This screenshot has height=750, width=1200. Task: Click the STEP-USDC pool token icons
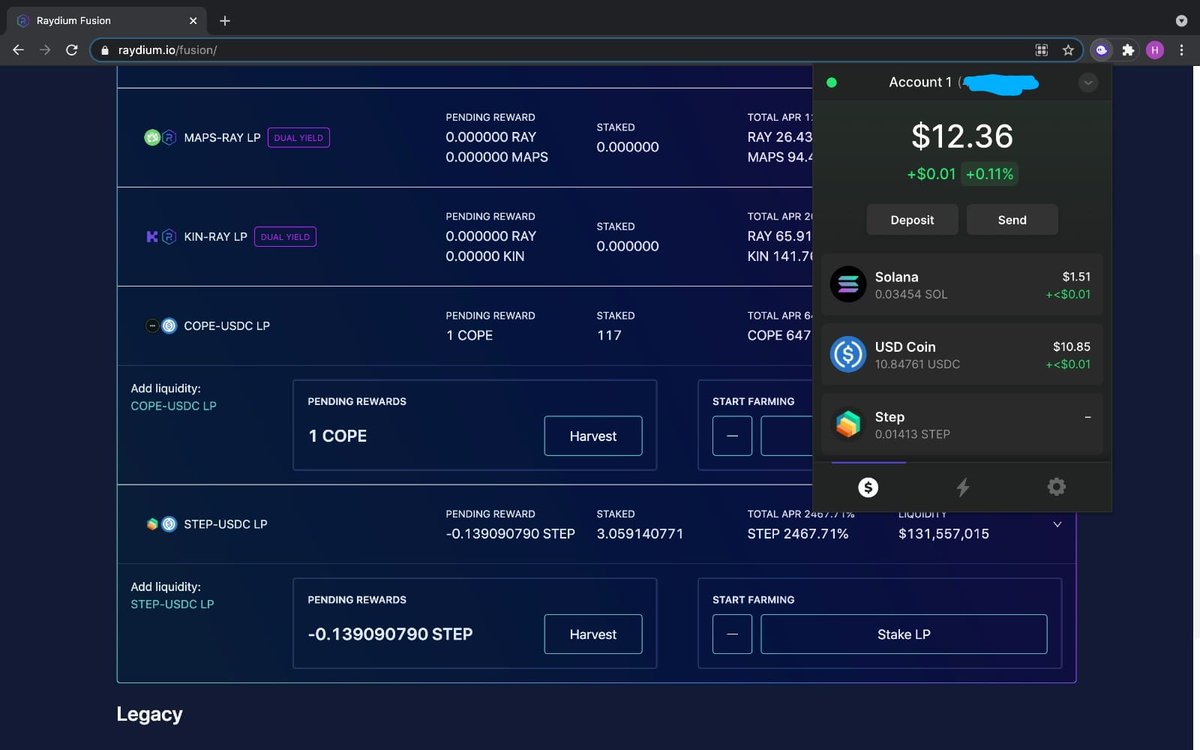(x=160, y=524)
